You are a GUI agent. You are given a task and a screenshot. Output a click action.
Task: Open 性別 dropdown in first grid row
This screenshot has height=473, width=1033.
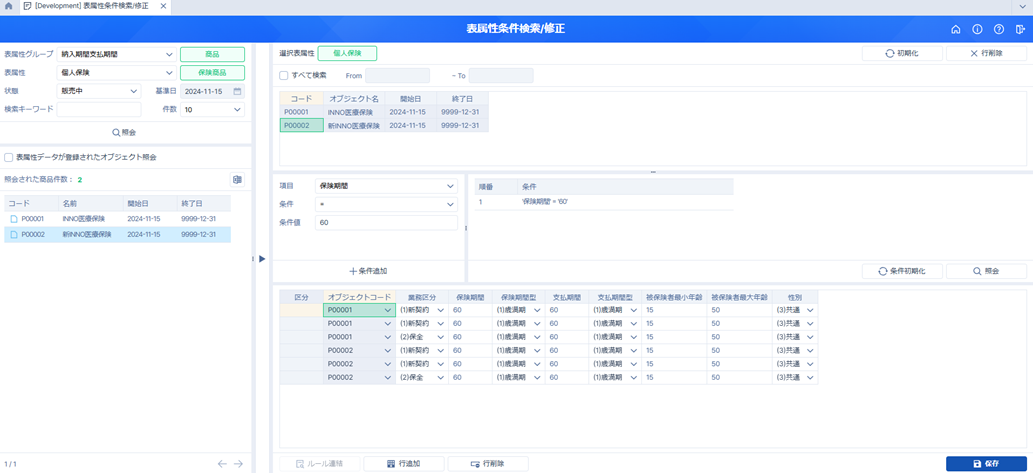pos(810,310)
